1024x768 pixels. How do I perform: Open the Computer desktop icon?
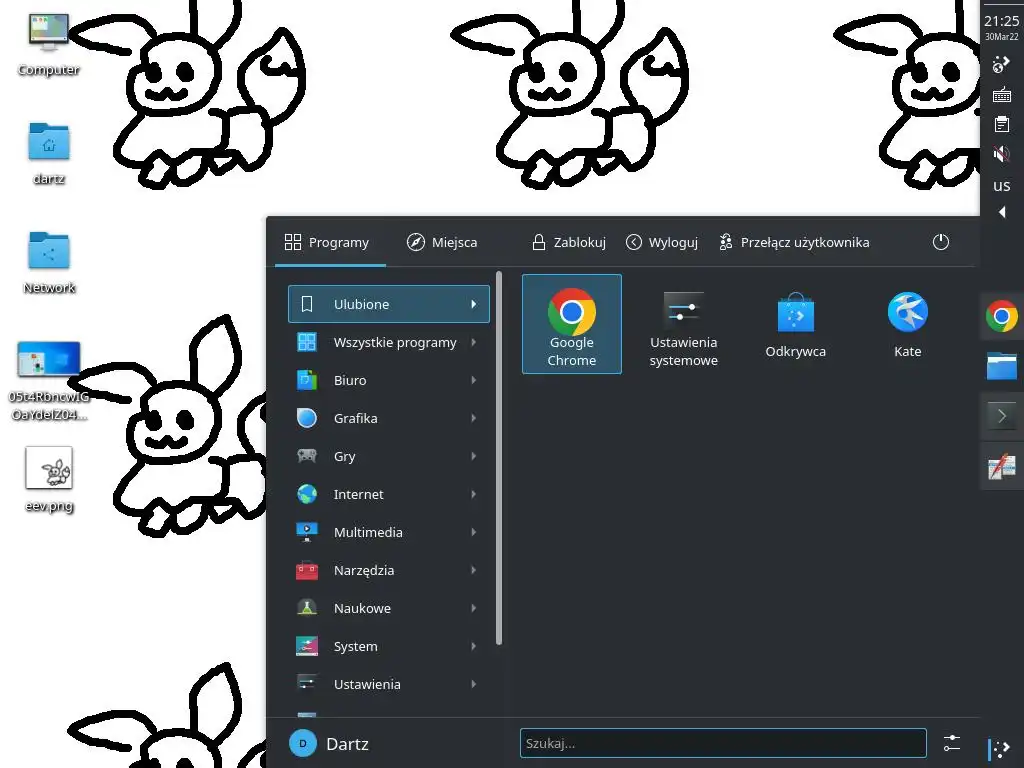(48, 44)
